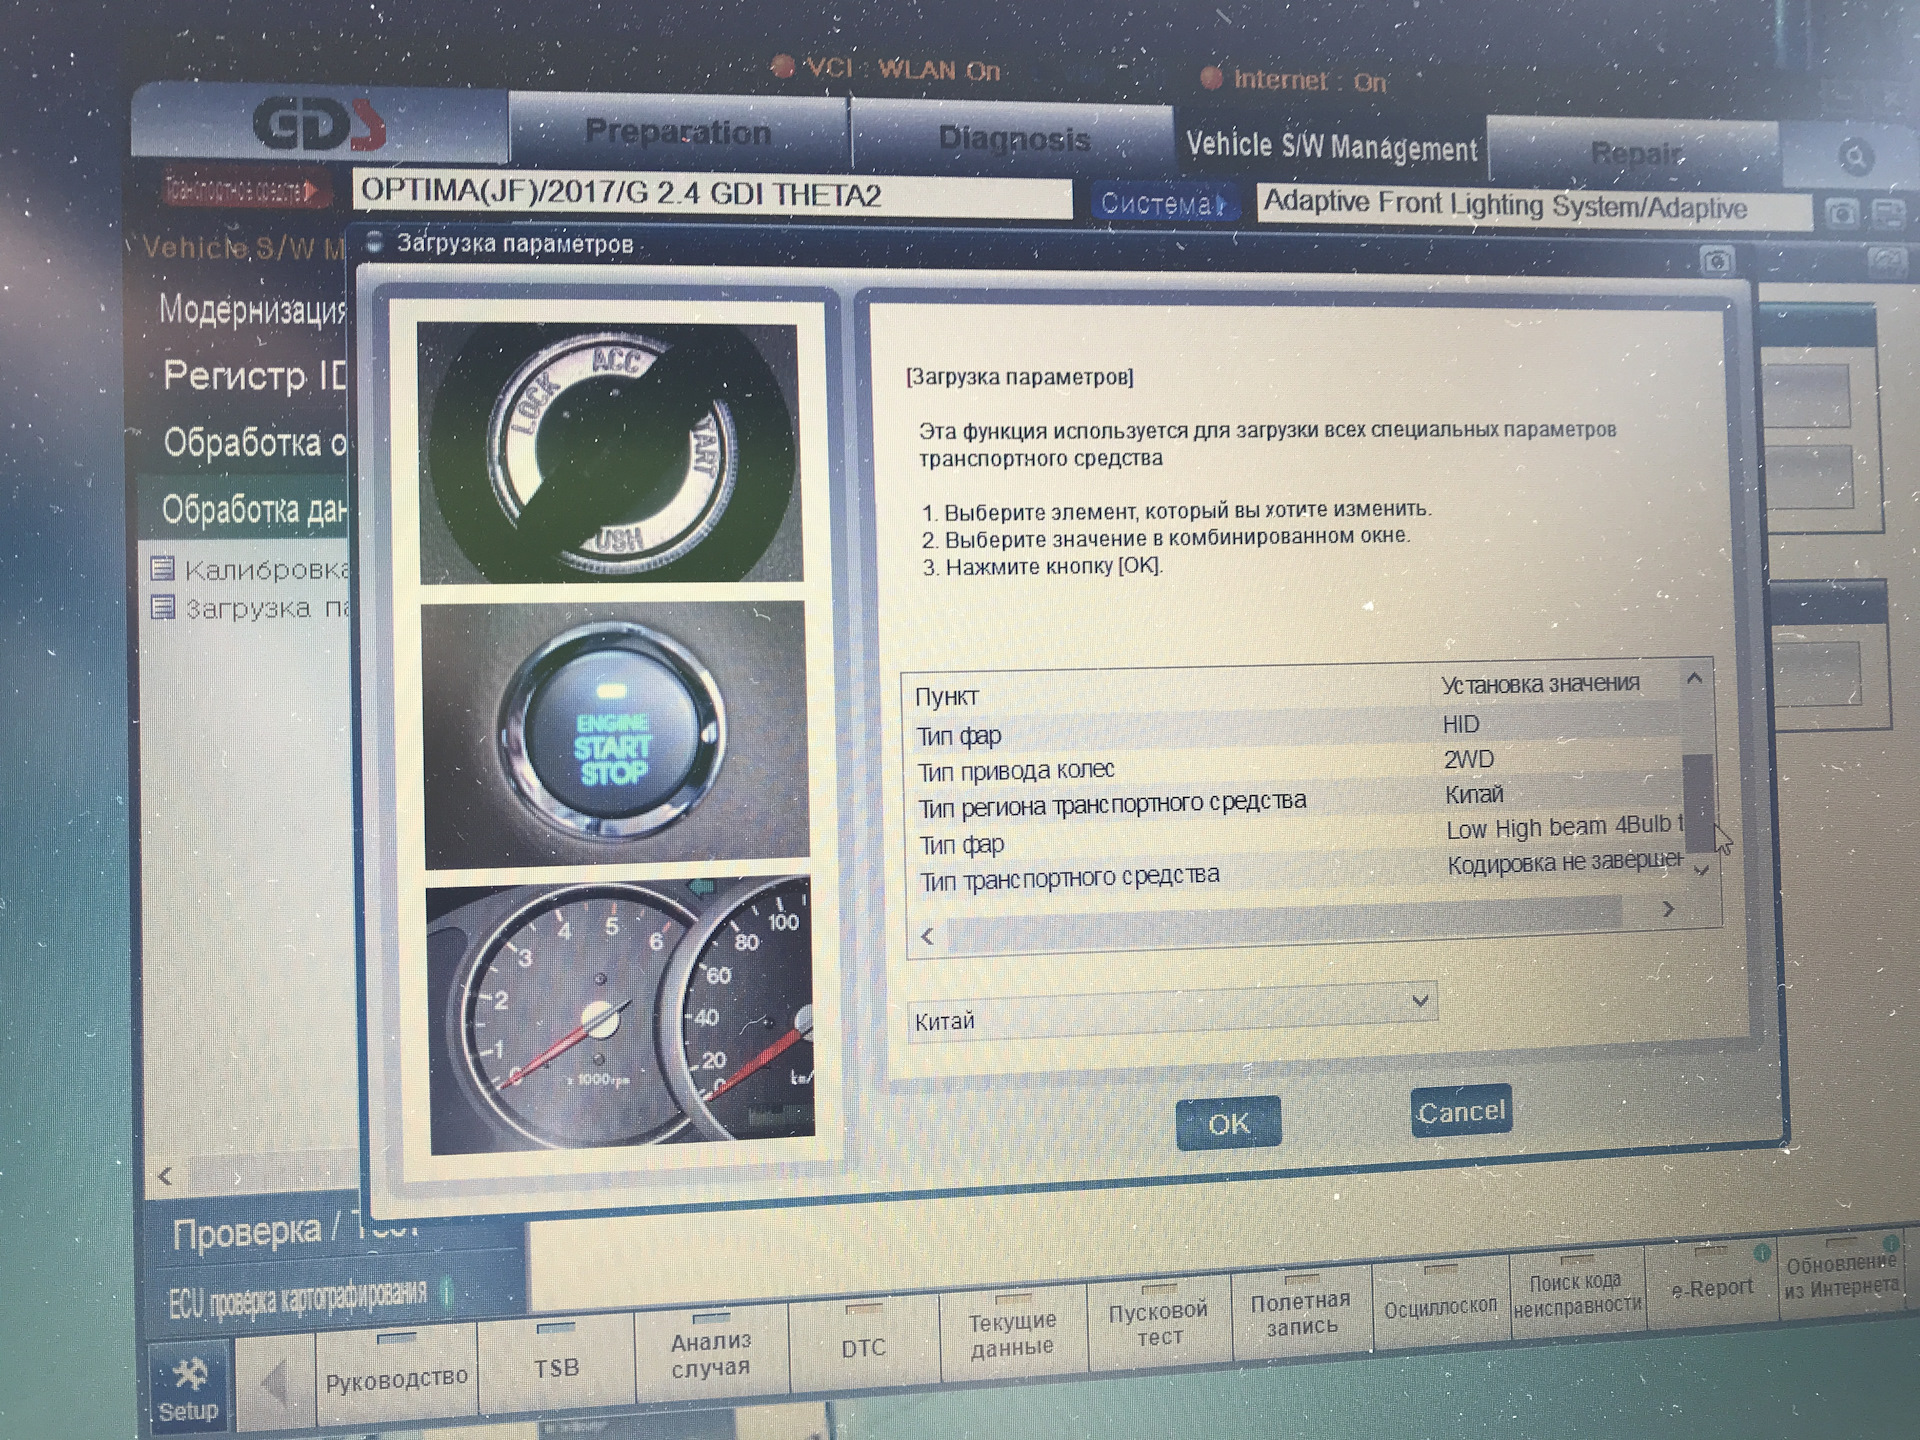
Task: Open Модернизация in left menu
Action: coord(252,310)
